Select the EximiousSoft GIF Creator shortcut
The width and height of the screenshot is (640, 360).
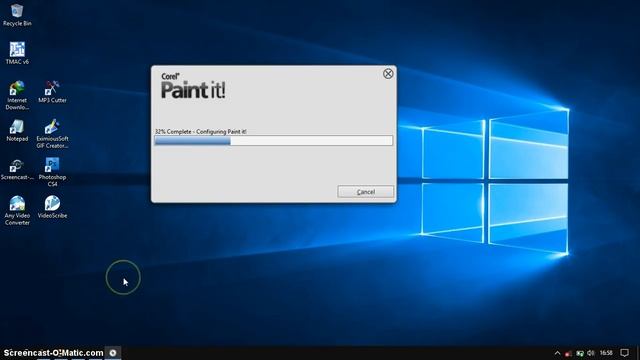coord(52,134)
